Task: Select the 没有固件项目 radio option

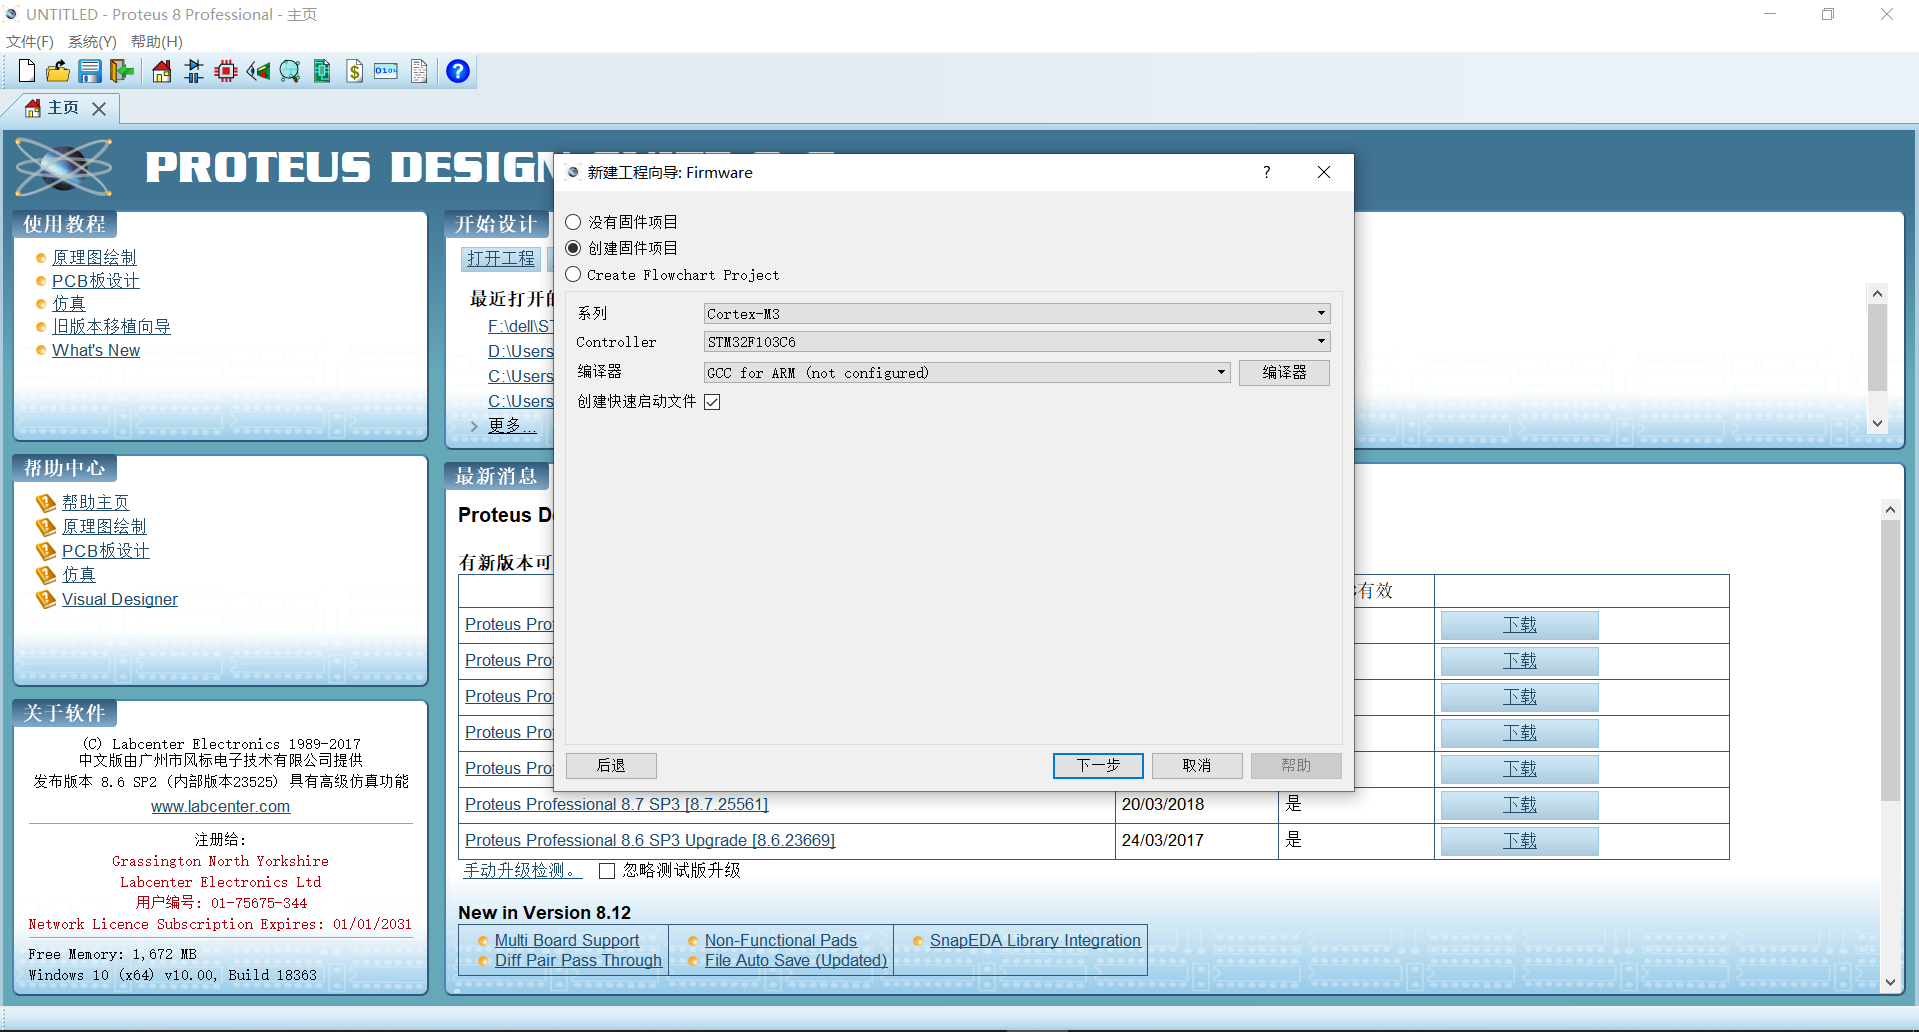Action: (572, 221)
